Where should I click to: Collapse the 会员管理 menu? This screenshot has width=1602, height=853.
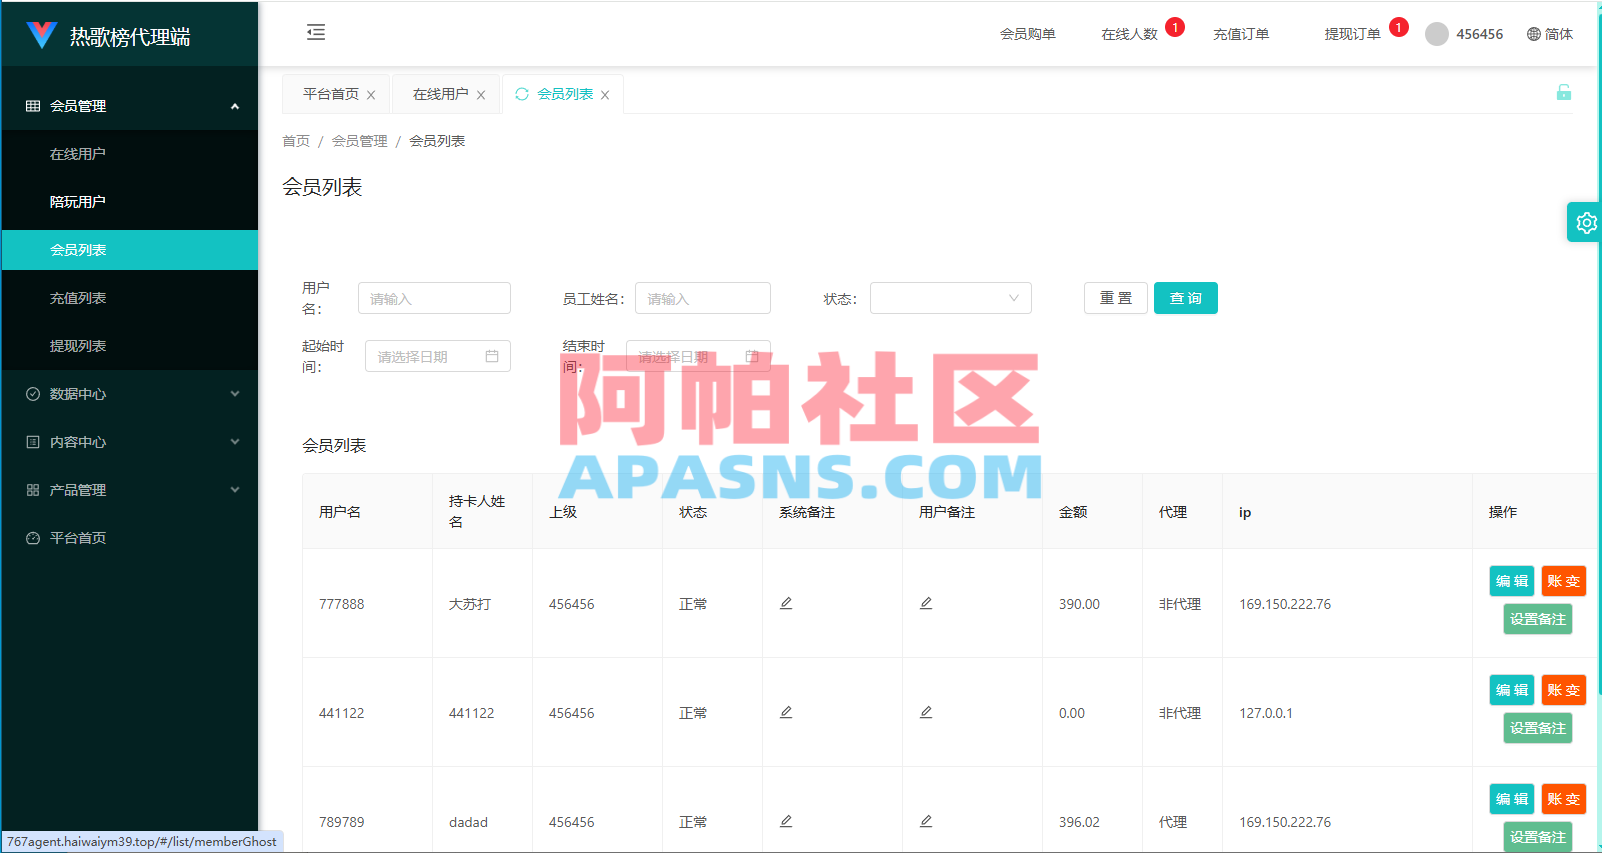pyautogui.click(x=130, y=106)
